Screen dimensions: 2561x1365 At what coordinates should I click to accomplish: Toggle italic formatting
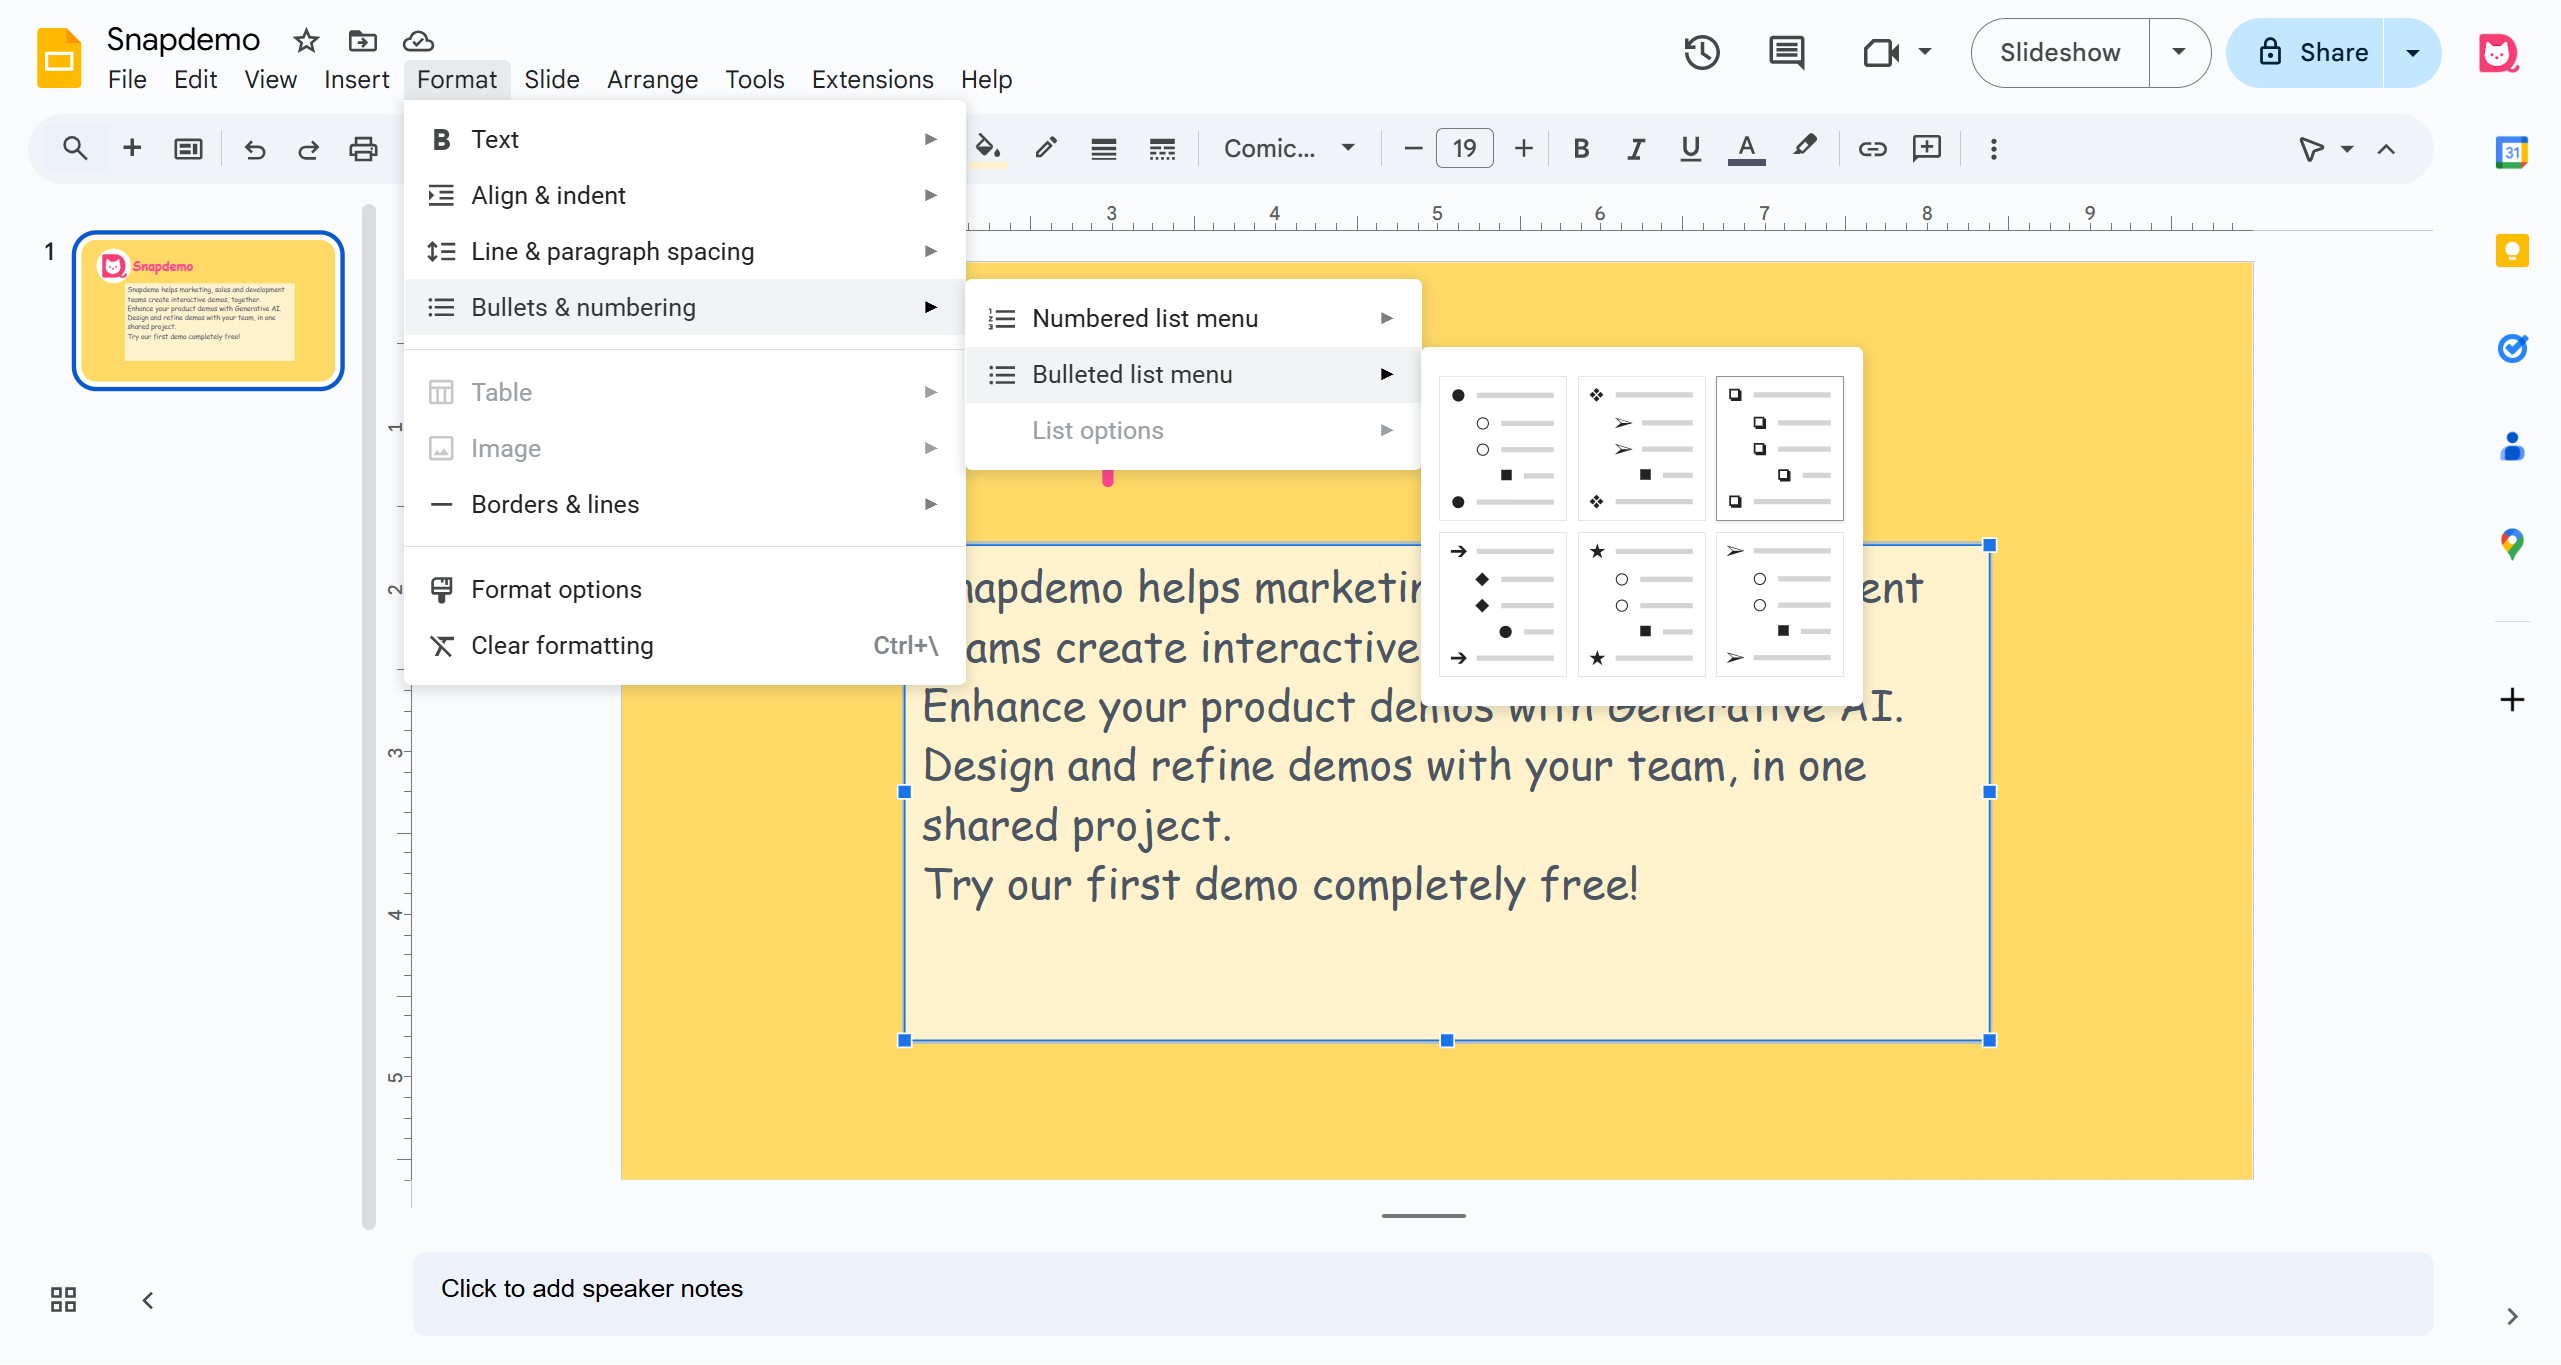click(1636, 149)
